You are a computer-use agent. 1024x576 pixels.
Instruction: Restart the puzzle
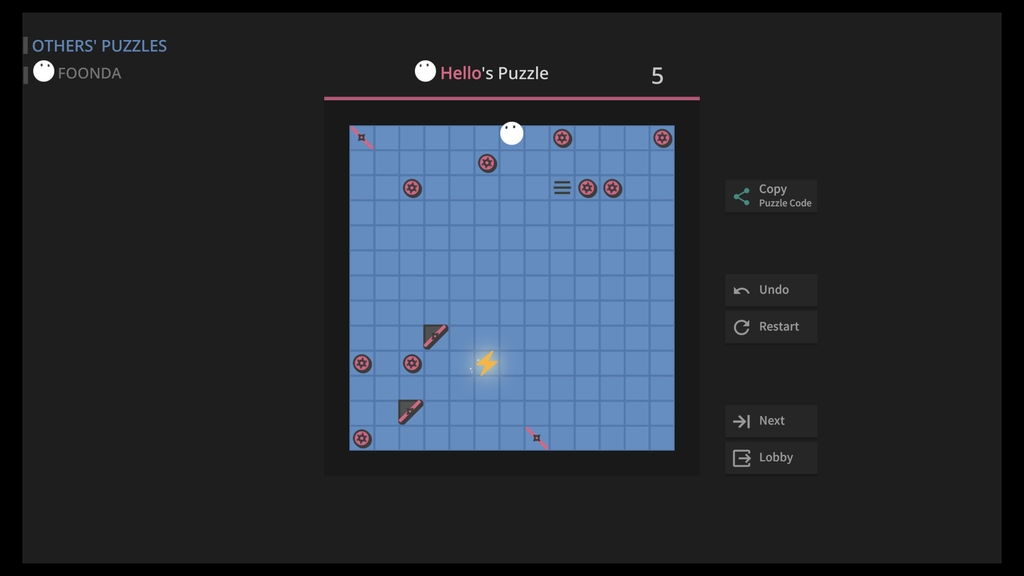(x=771, y=327)
